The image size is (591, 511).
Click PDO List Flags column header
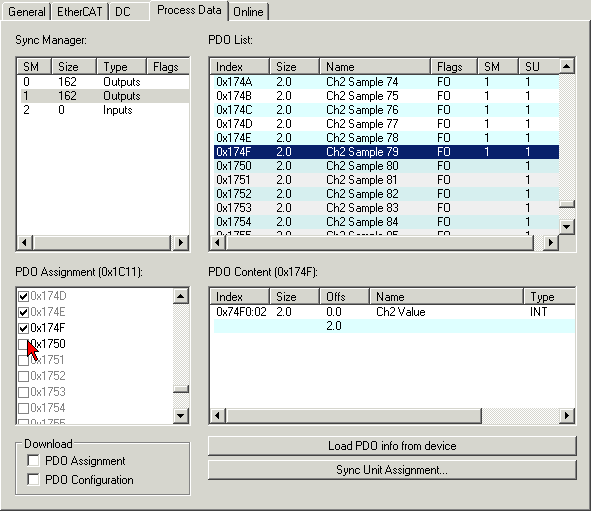pyautogui.click(x=454, y=67)
